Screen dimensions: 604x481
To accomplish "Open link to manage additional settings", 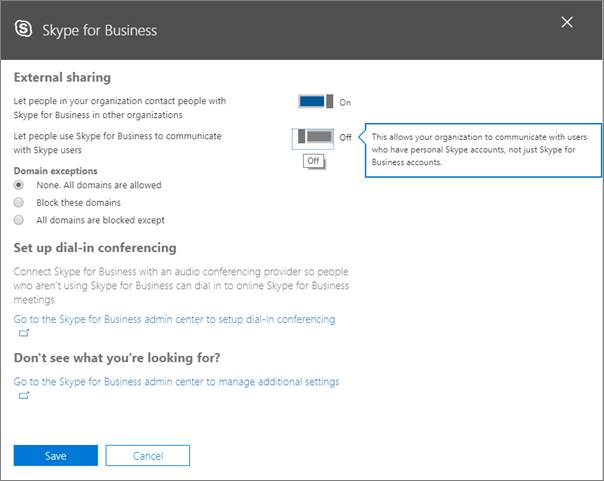I will point(176,382).
